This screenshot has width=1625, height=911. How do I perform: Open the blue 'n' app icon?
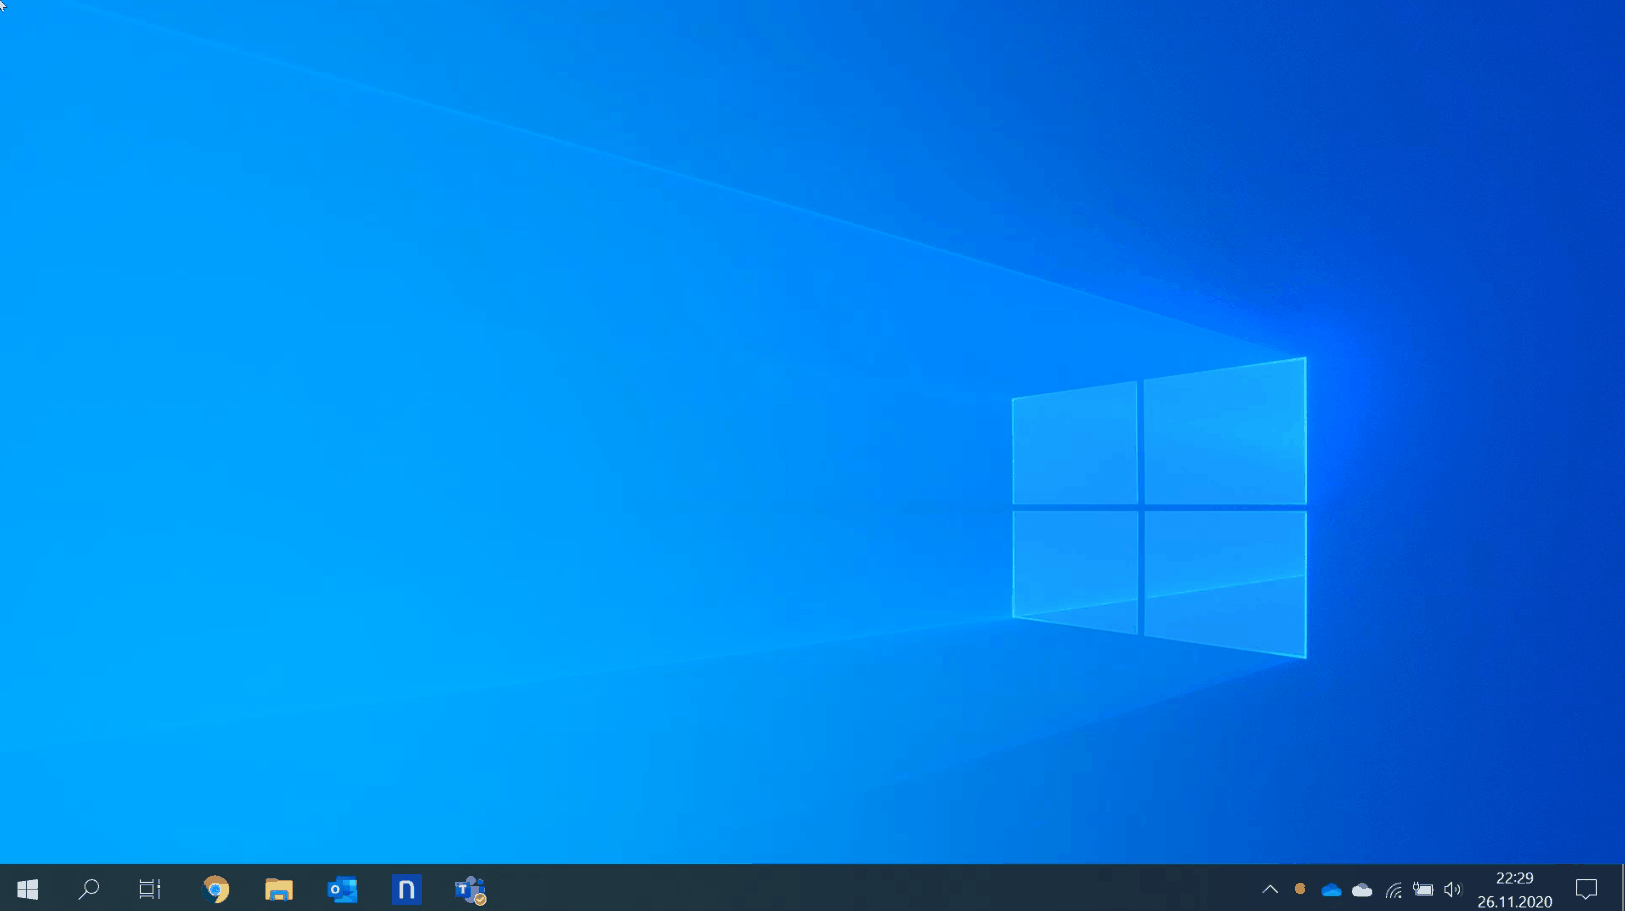coord(406,889)
